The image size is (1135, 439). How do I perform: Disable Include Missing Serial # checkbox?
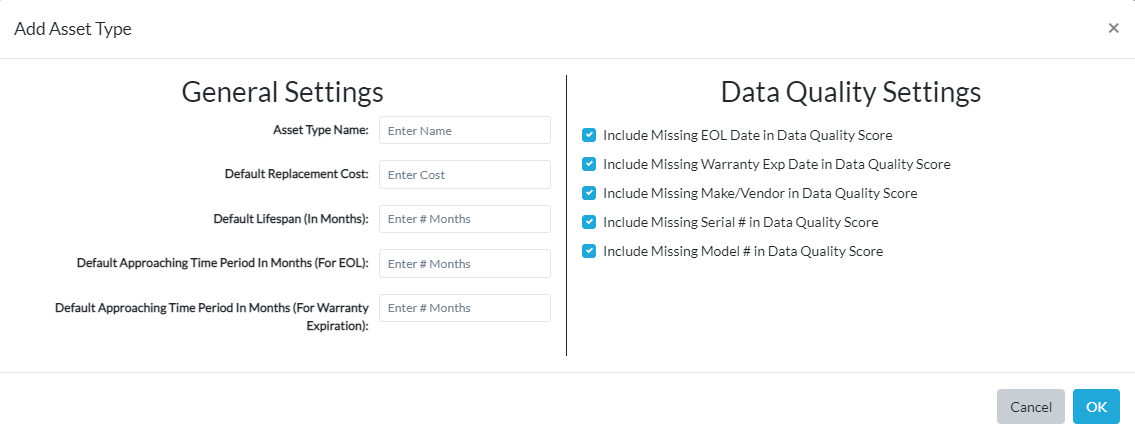(589, 222)
